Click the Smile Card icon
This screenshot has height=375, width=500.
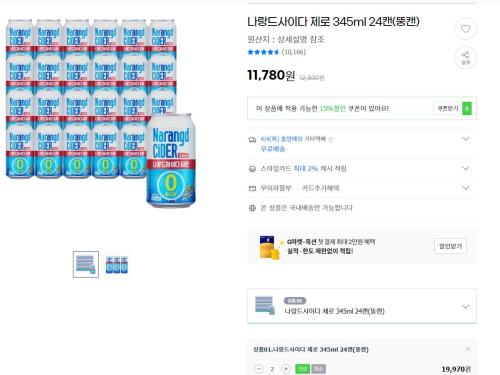click(252, 169)
